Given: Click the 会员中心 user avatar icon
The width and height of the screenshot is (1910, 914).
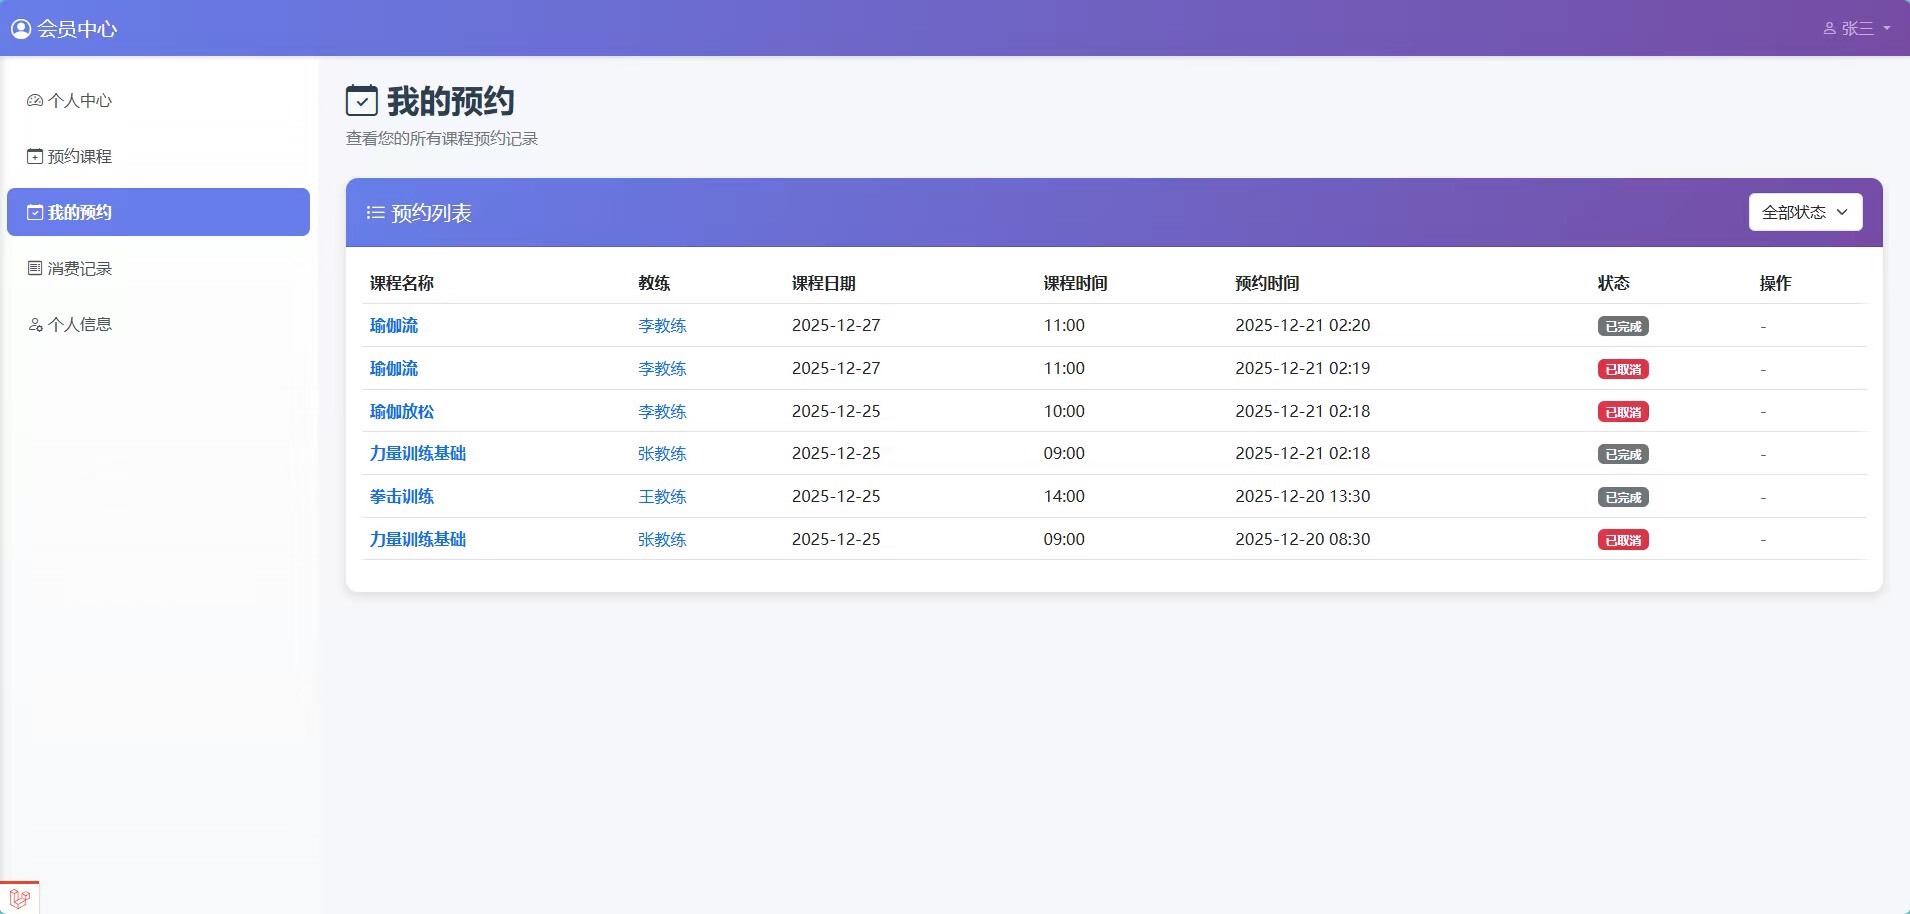Looking at the screenshot, I should pyautogui.click(x=21, y=29).
